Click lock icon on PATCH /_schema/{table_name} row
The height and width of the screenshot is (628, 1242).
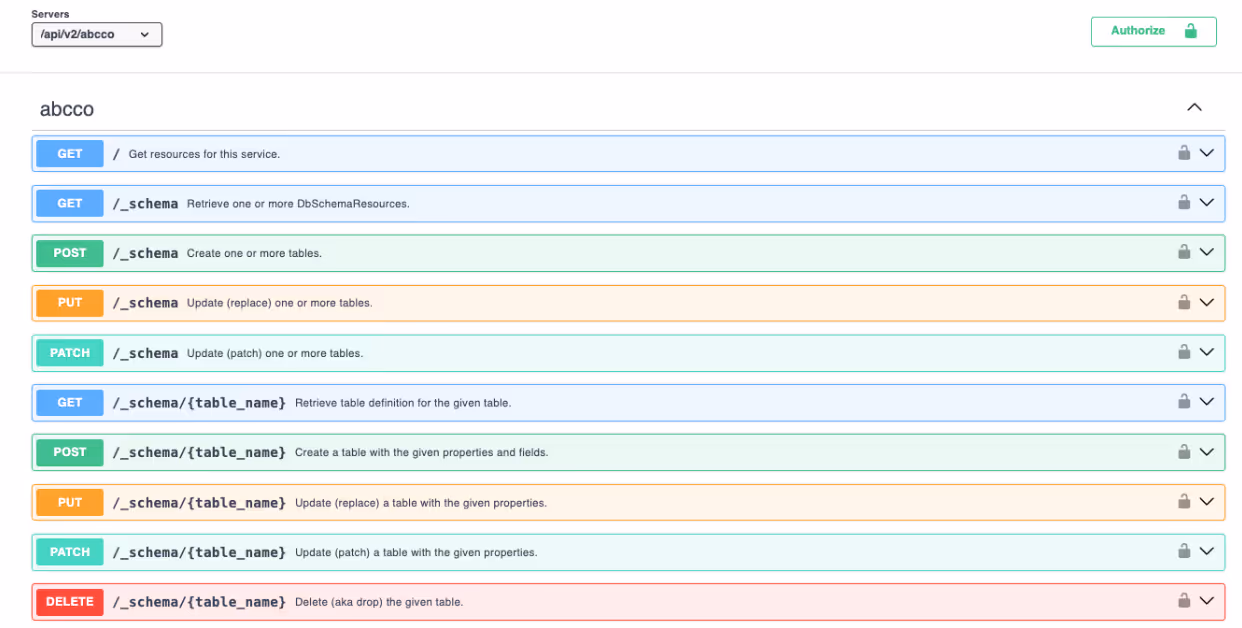coord(1184,551)
